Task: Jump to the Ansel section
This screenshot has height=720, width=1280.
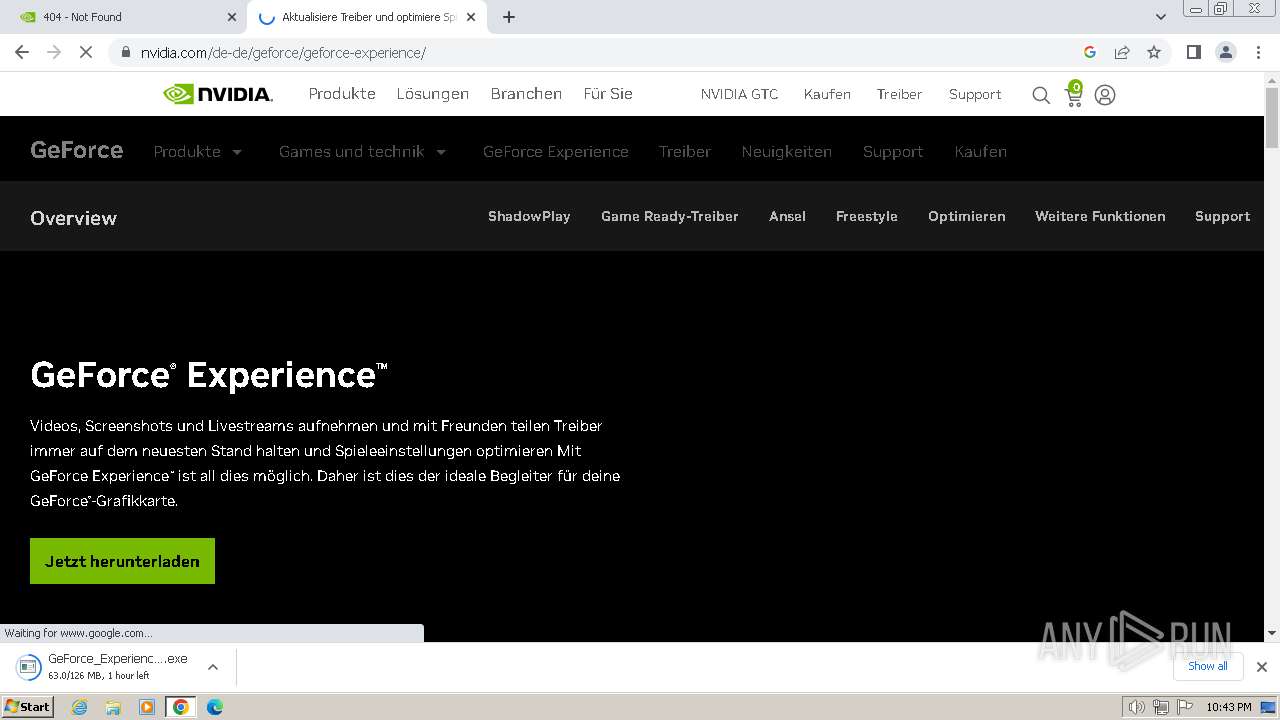Action: pos(787,216)
